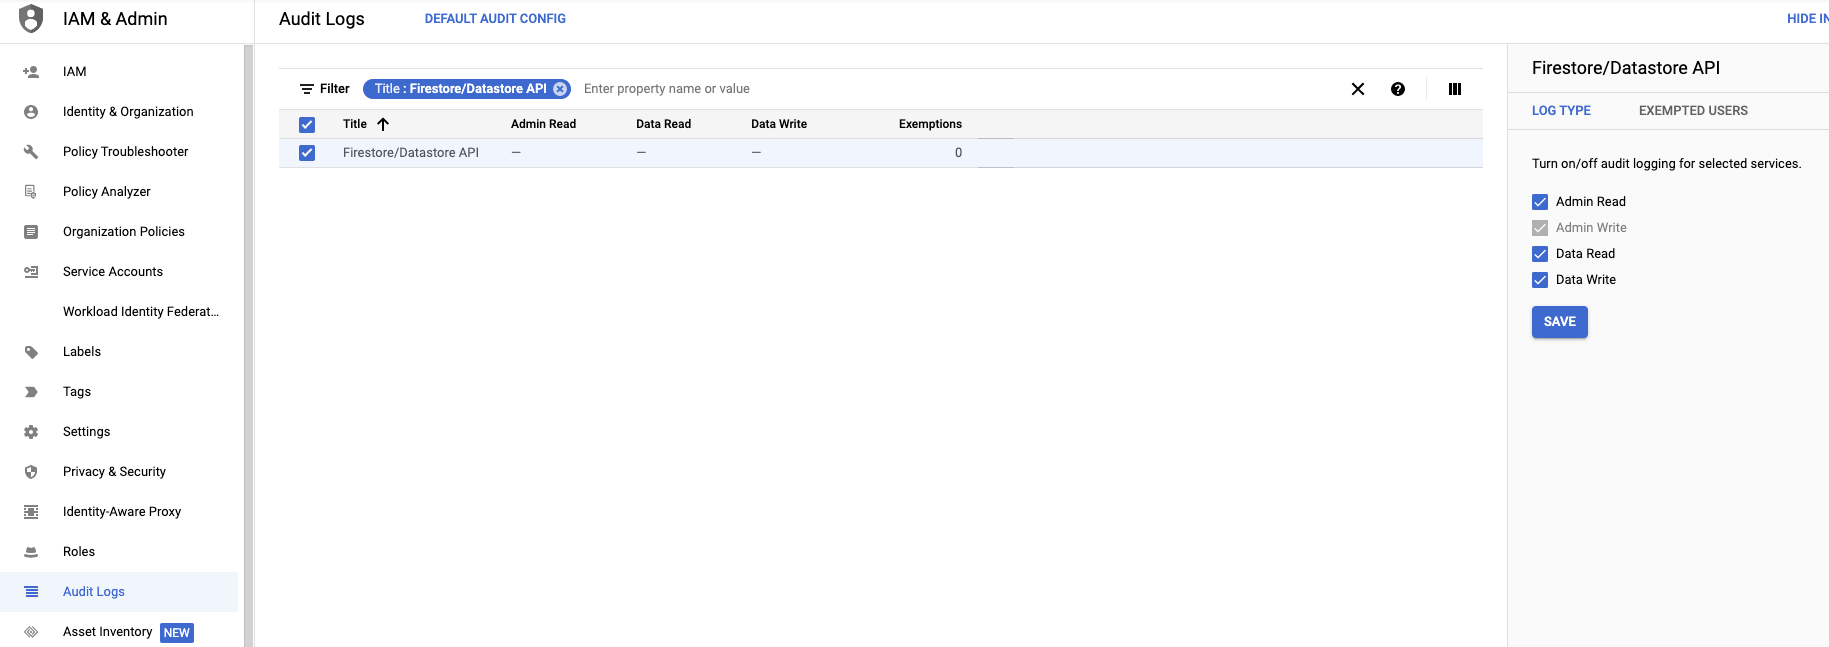This screenshot has width=1829, height=647.
Task: Click the disabled Admin Write checkbox
Action: point(1540,228)
